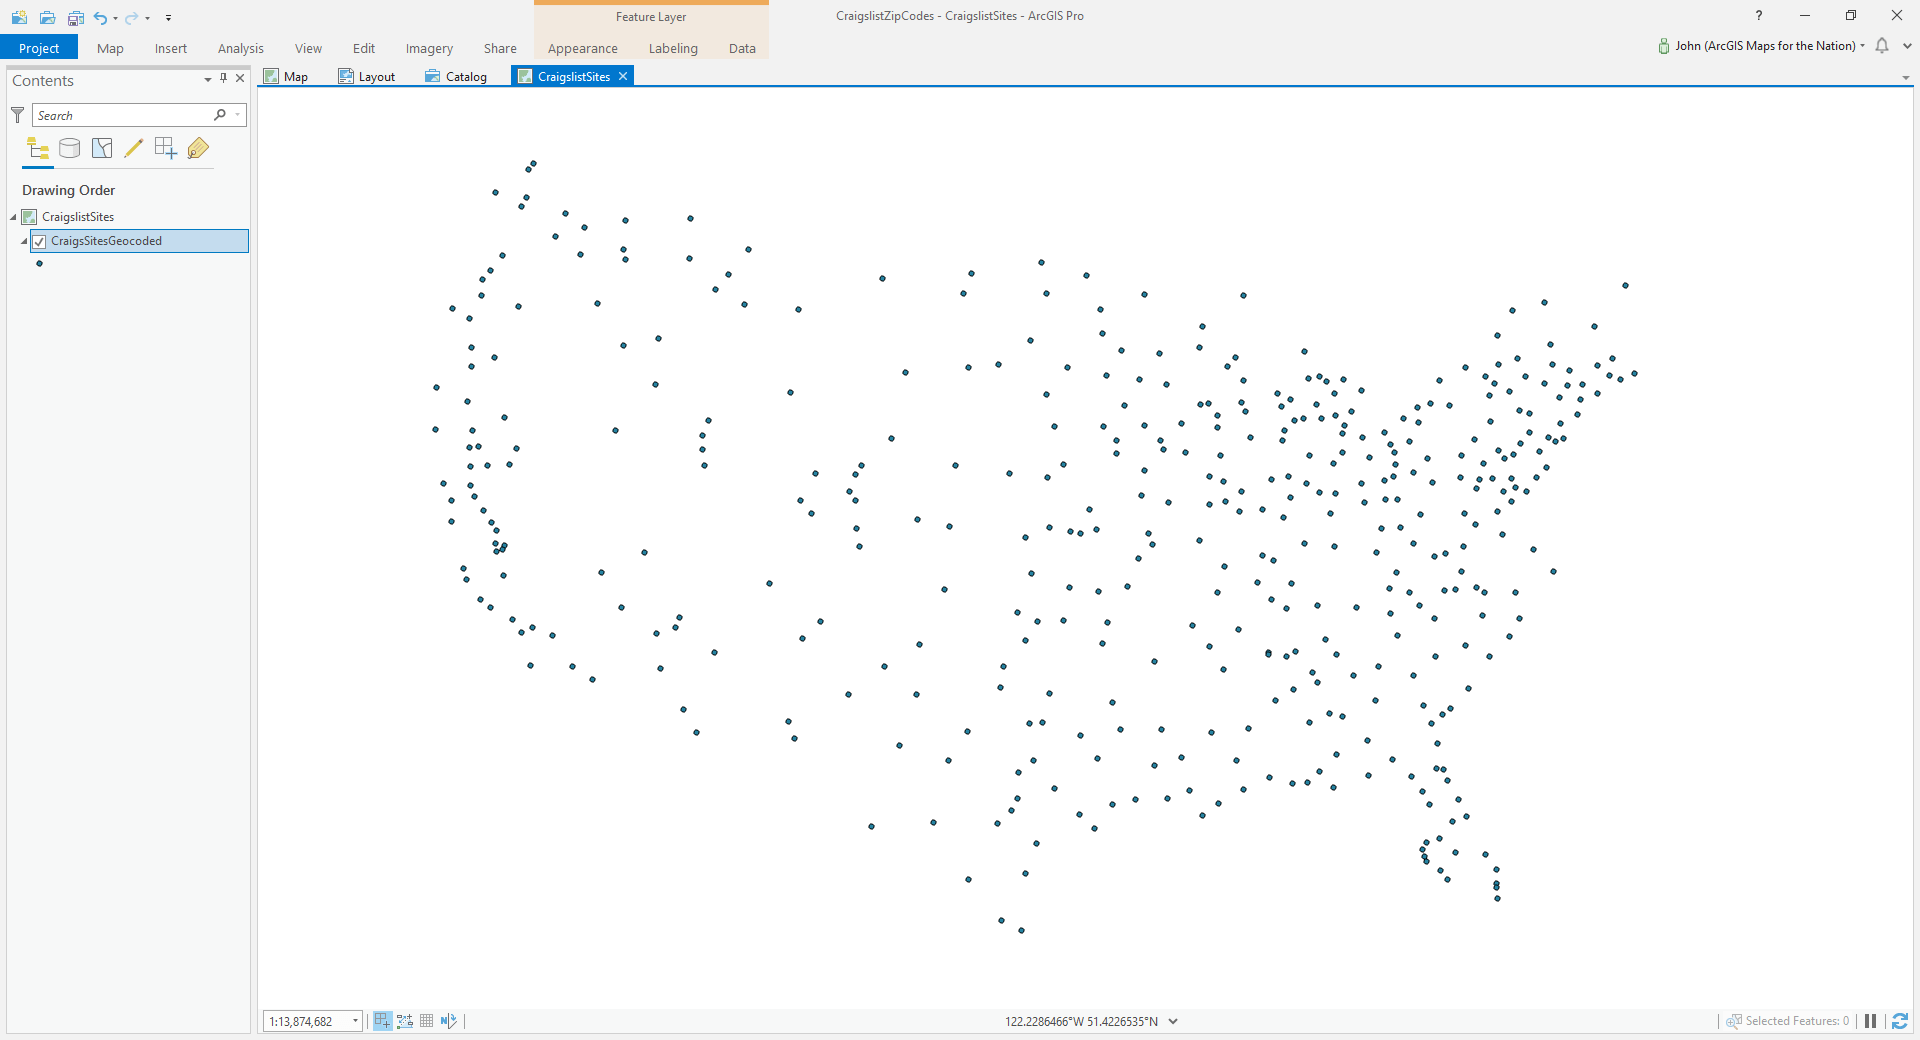The image size is (1920, 1040).
Task: Select the CraigslistSites map in Contents
Action: pyautogui.click(x=78, y=217)
